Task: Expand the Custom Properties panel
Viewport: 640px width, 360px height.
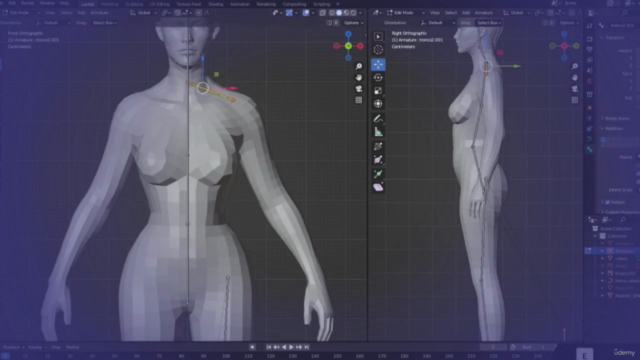Action: click(x=620, y=212)
